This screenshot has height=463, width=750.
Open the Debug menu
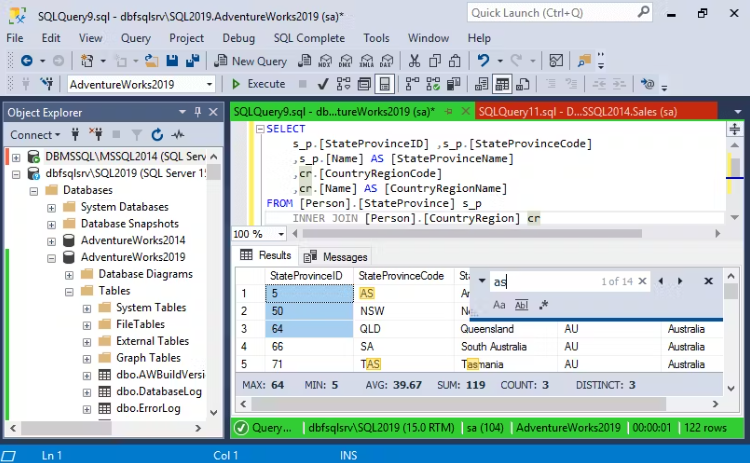click(x=238, y=38)
